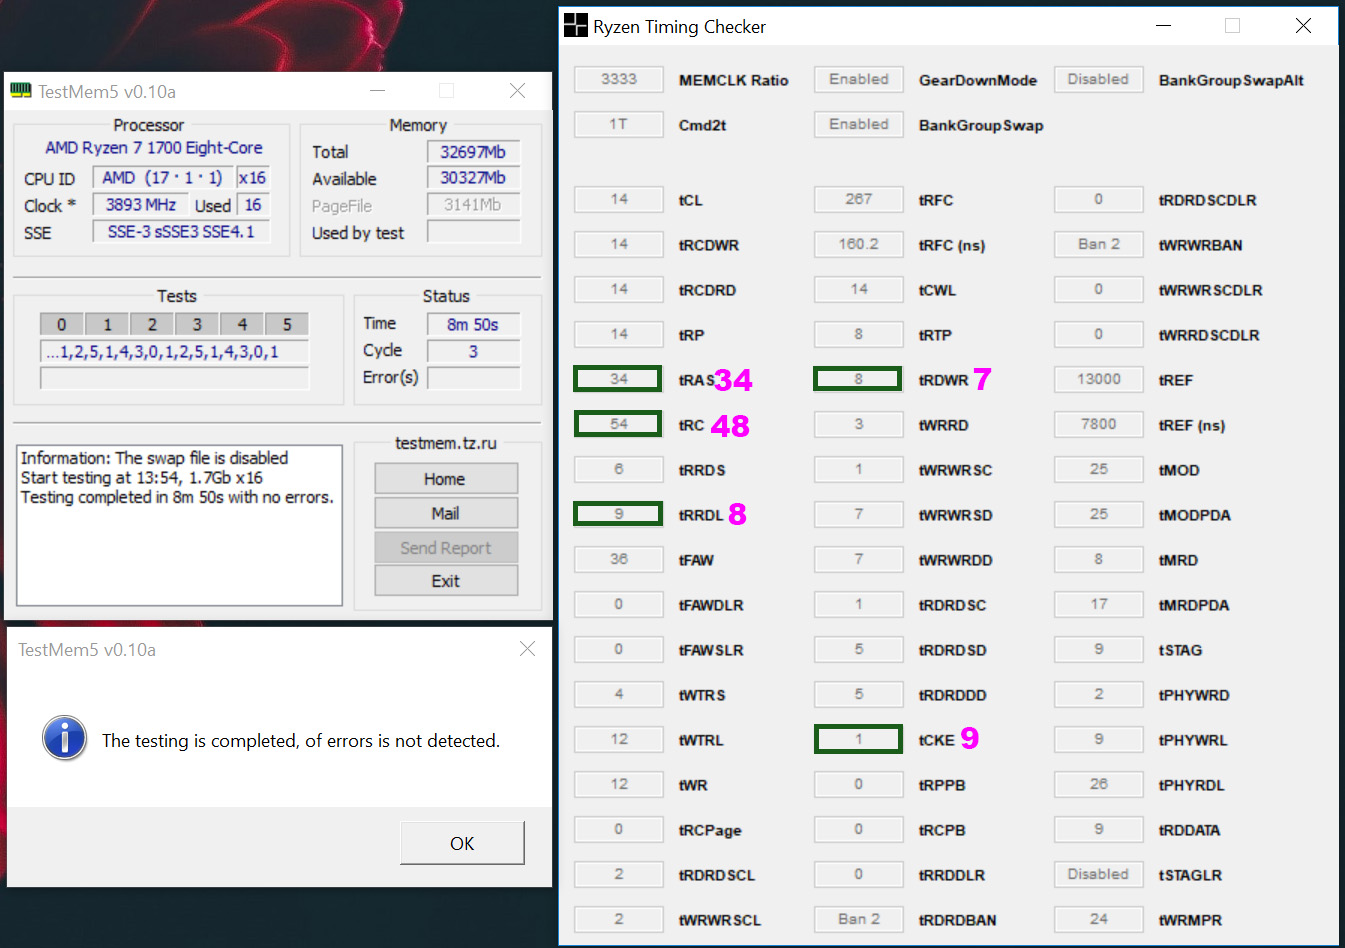The height and width of the screenshot is (948, 1345).
Task: Click the tWRWRBAN field showing Ban 2
Action: coord(1099,244)
